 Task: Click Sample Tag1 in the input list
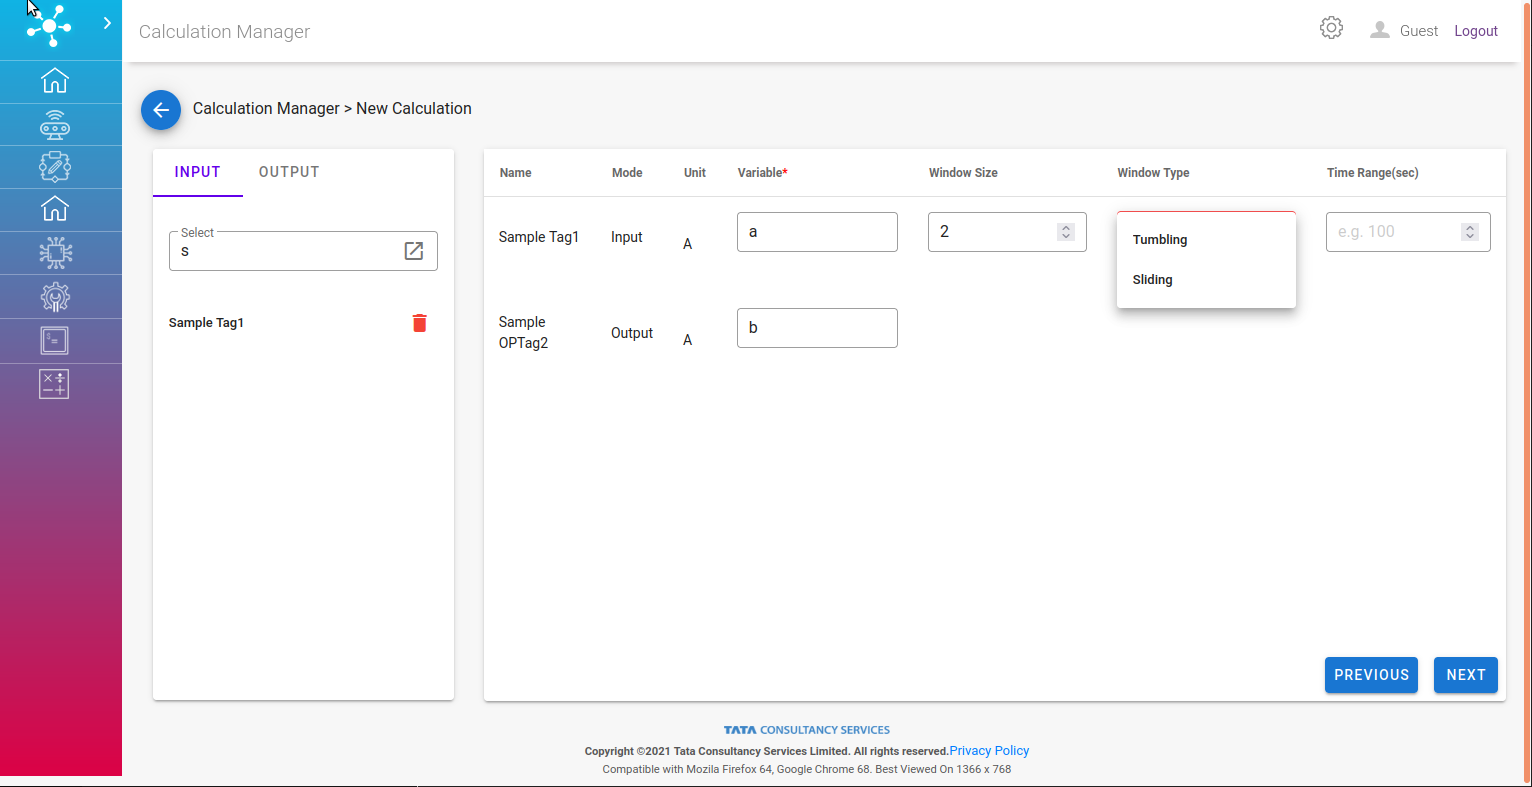coord(206,323)
